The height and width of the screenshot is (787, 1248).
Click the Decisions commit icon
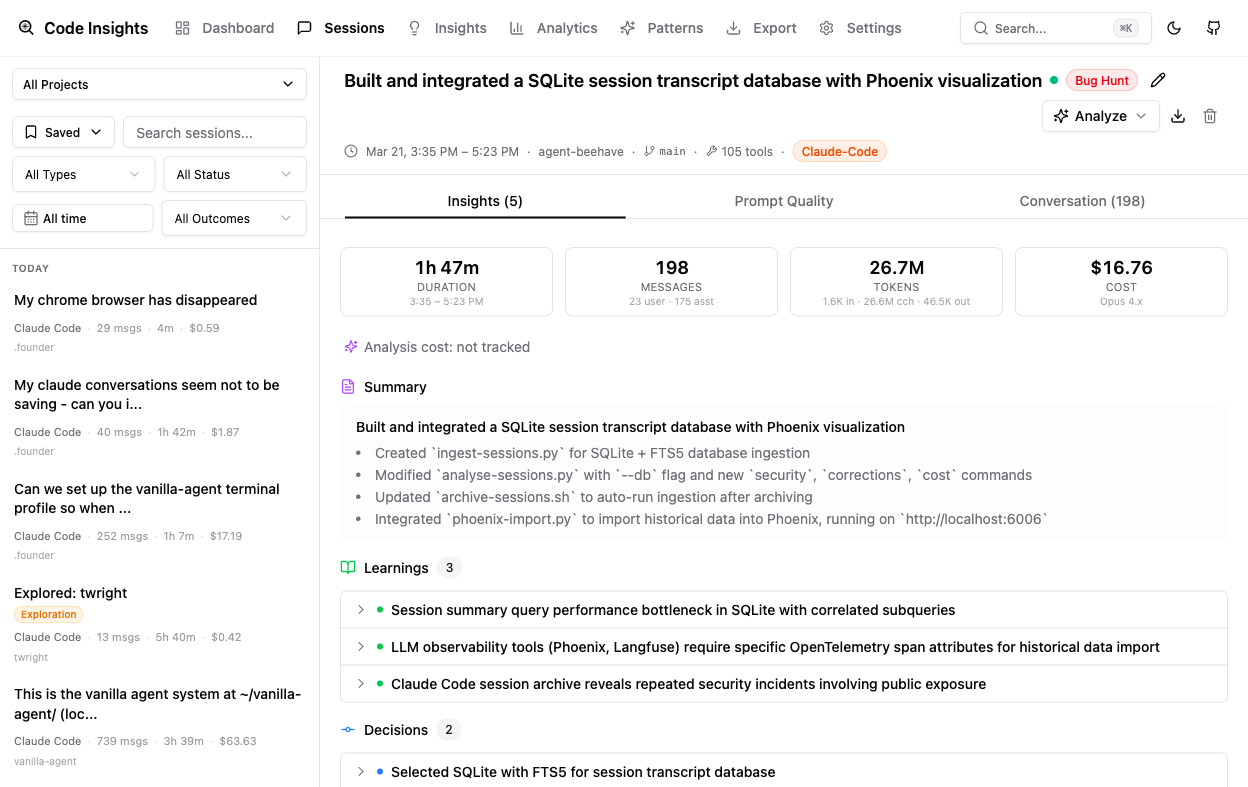pos(348,730)
